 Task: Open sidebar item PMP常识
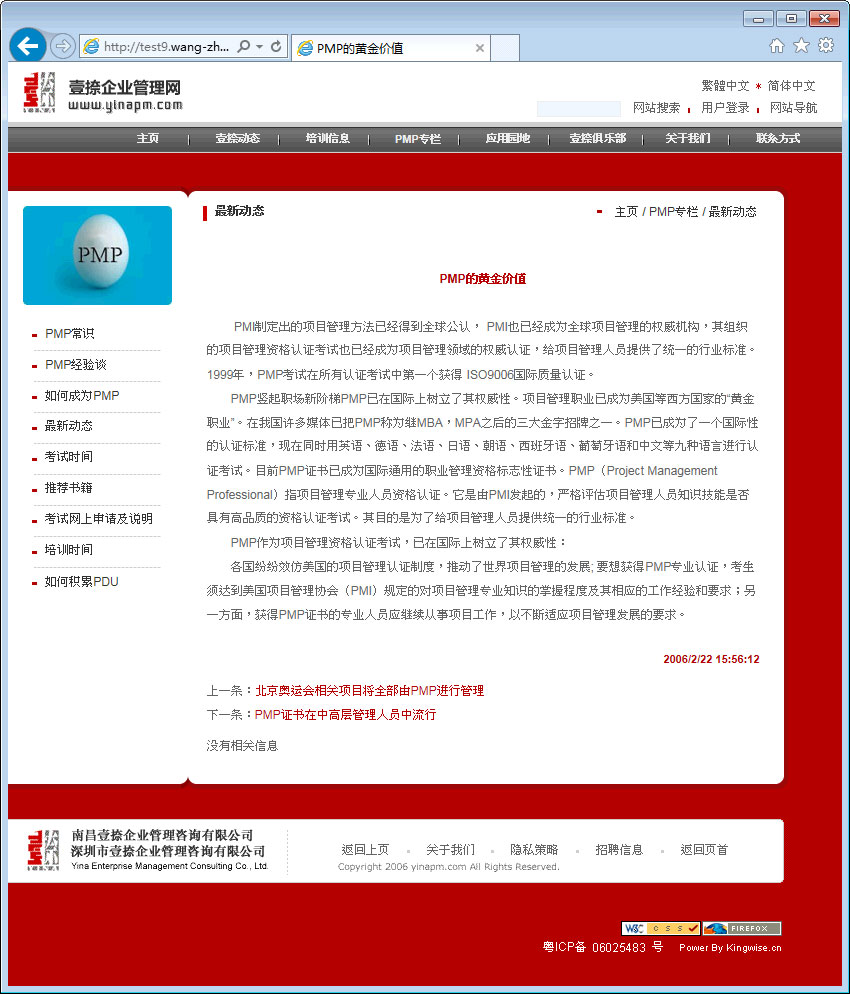click(70, 333)
